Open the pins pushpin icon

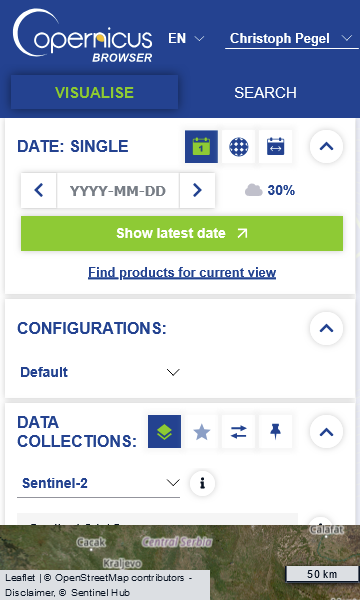click(275, 432)
